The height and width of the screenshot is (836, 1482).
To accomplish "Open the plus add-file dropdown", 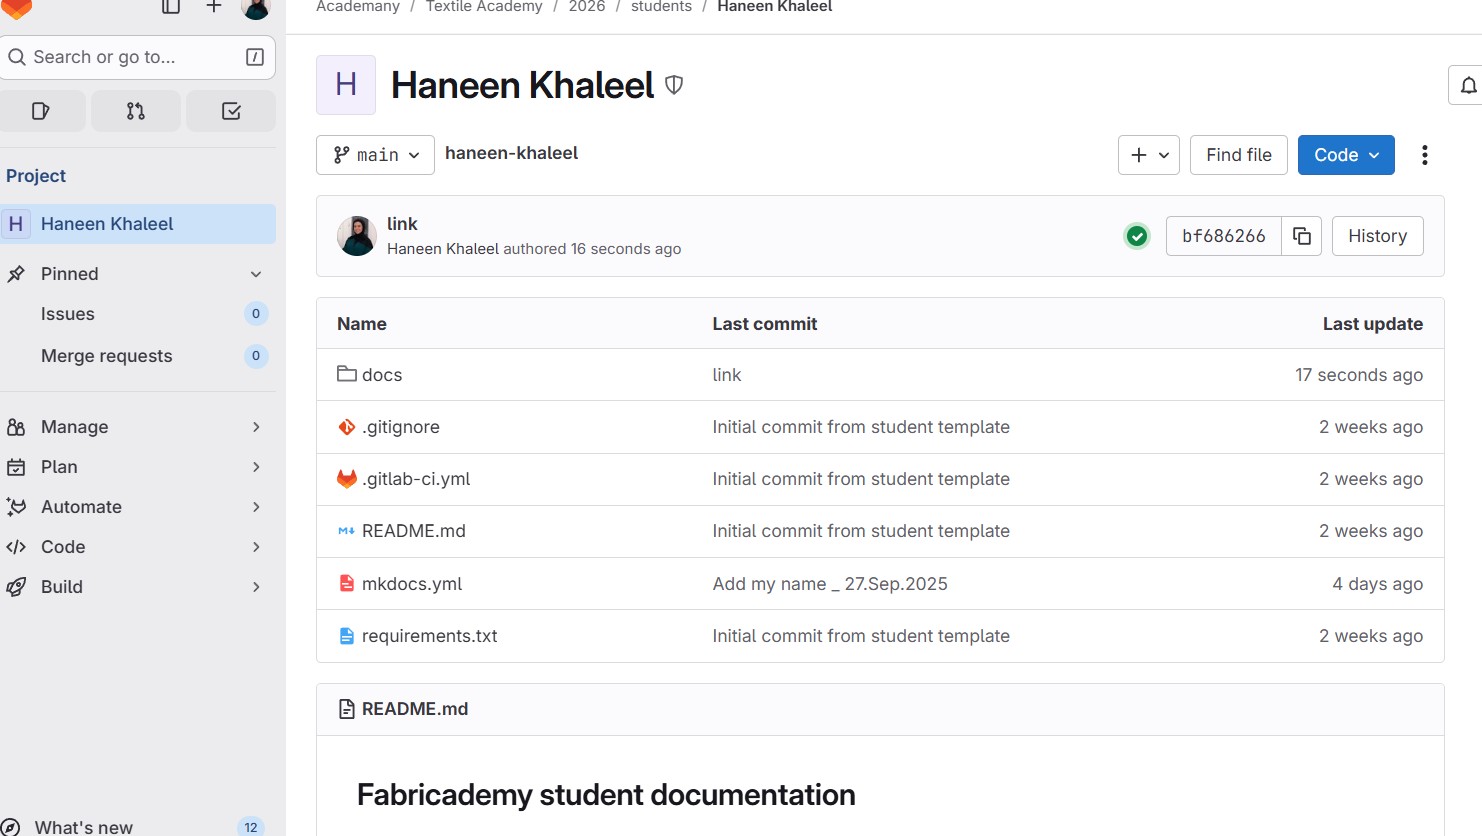I will (1148, 155).
